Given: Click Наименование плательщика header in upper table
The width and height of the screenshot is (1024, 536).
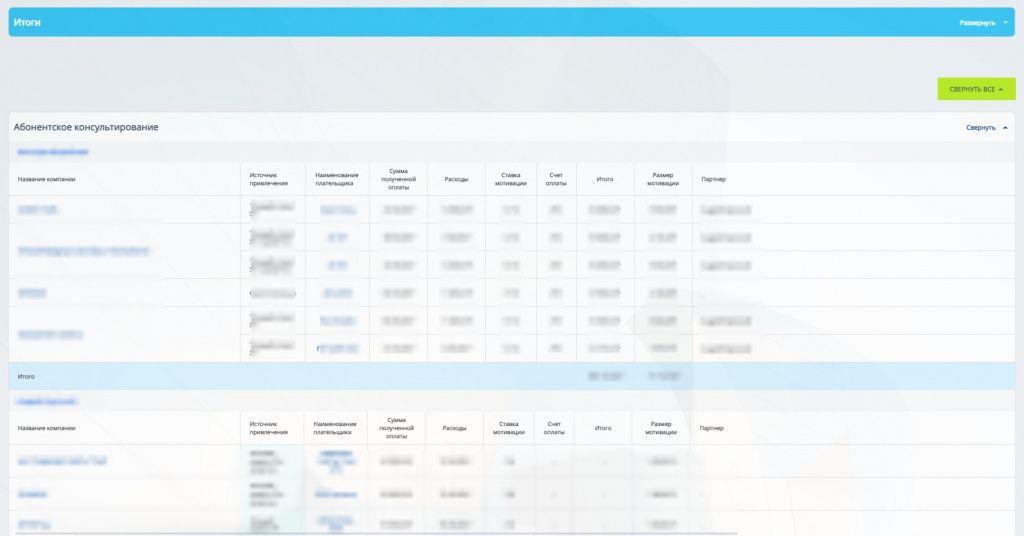Looking at the screenshot, I should point(336,180).
